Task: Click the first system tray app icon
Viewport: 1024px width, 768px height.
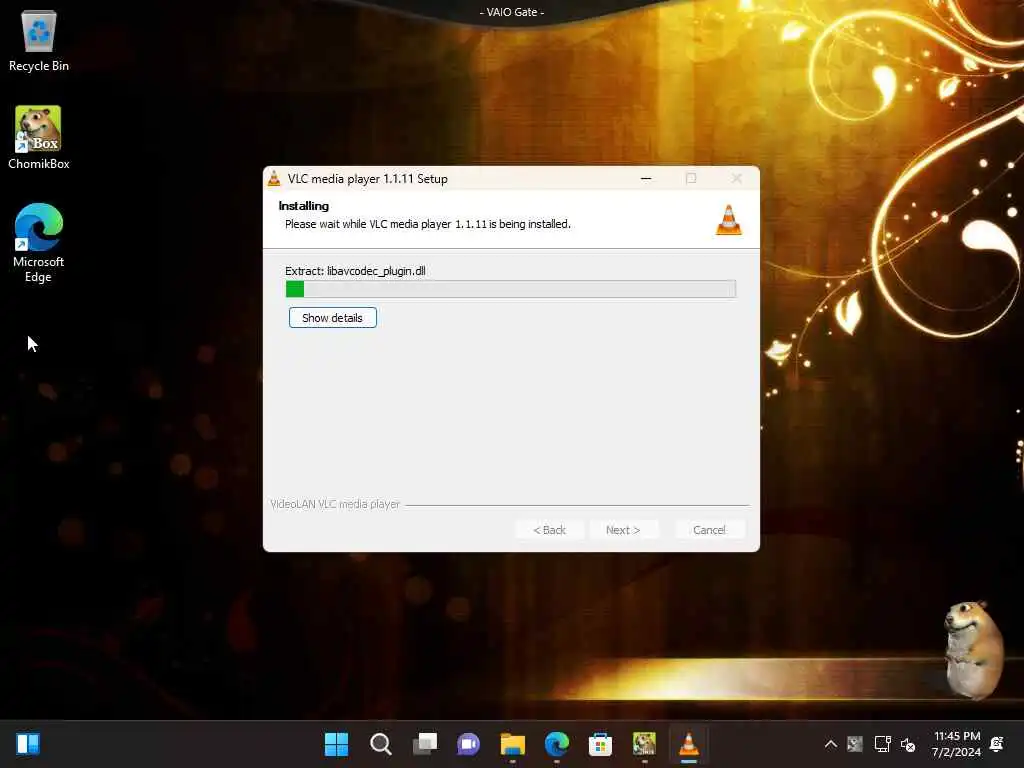Action: click(x=855, y=744)
